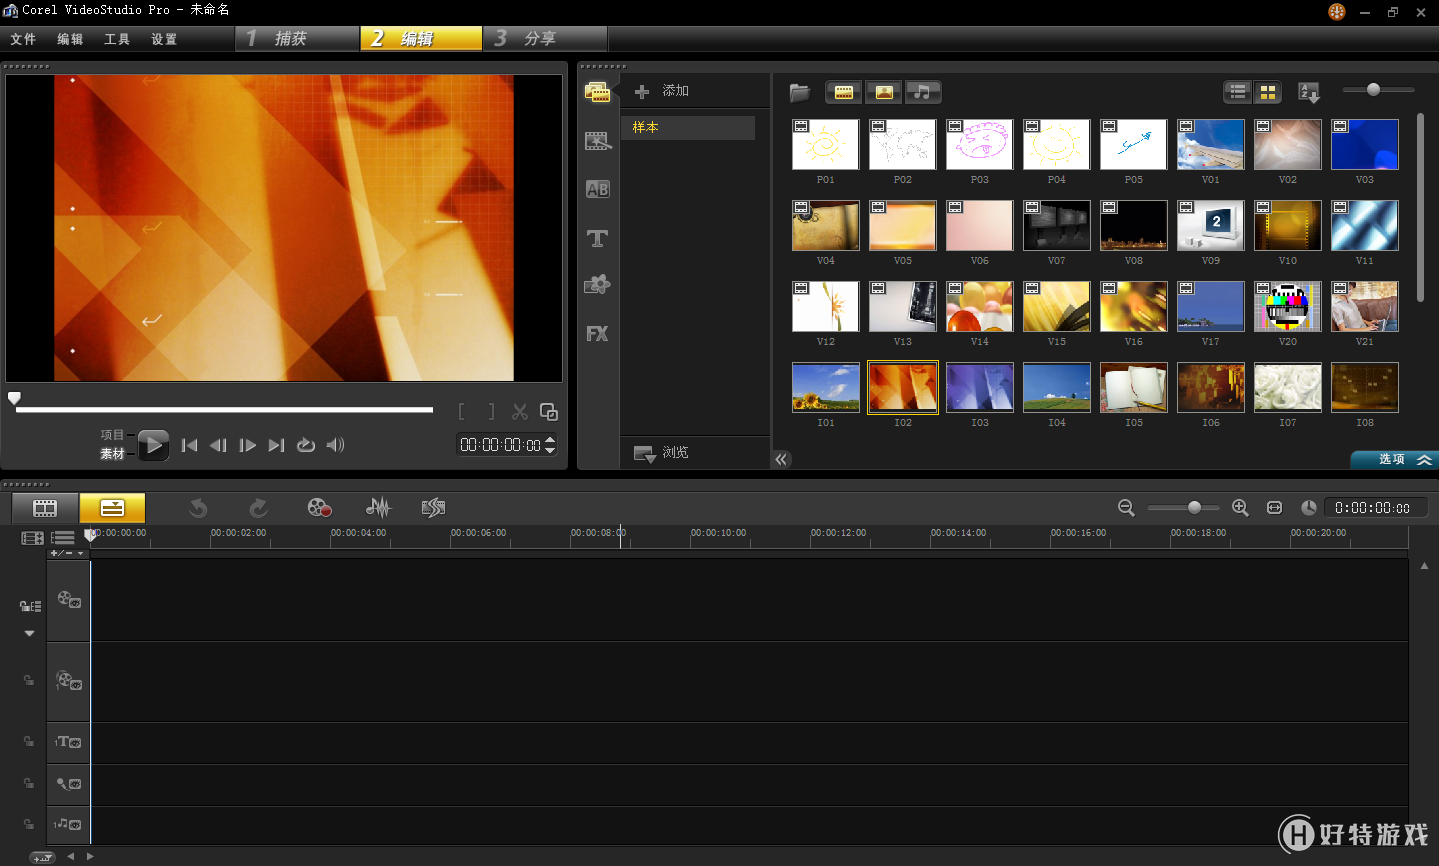
Task: Expand the Options (选项) panel
Action: [1395, 459]
